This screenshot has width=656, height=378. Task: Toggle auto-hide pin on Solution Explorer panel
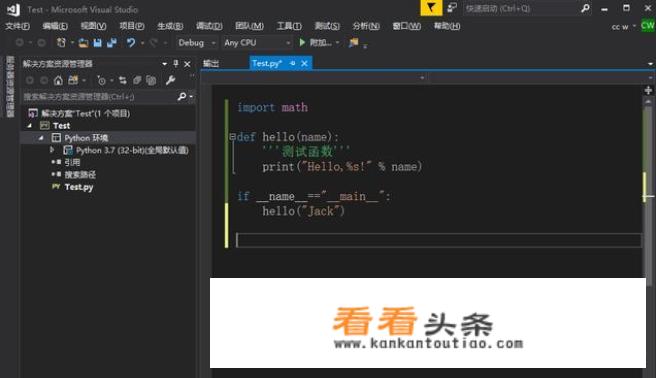[176, 64]
